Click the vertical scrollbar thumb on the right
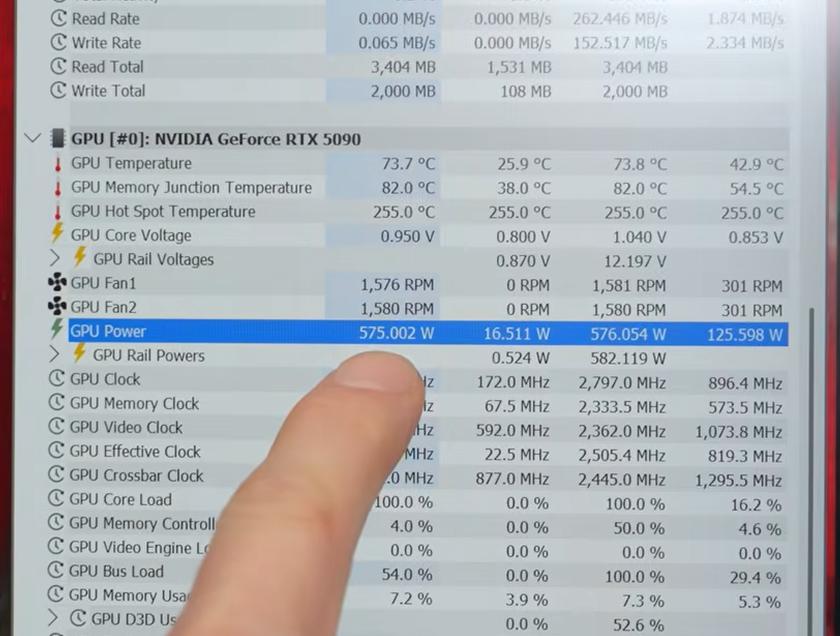840x636 pixels. pos(812,472)
